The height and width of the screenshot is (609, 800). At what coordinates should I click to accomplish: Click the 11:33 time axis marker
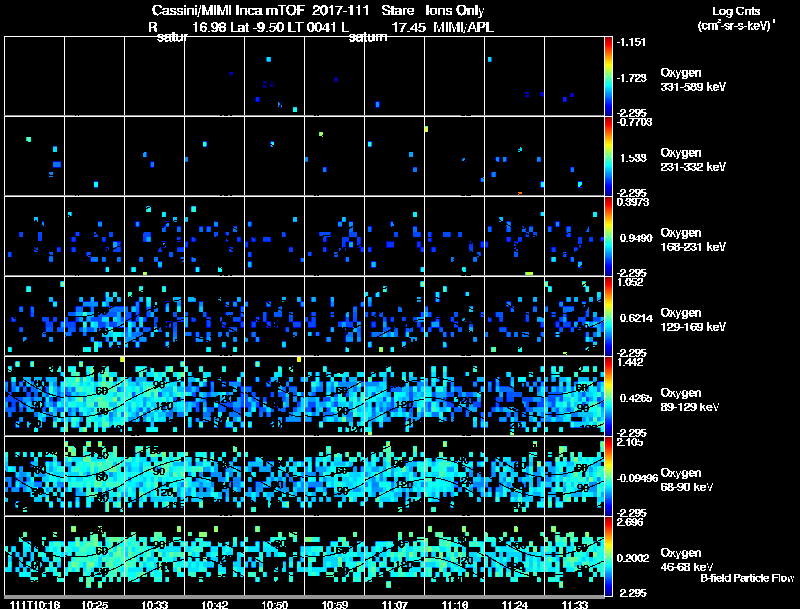tap(575, 604)
